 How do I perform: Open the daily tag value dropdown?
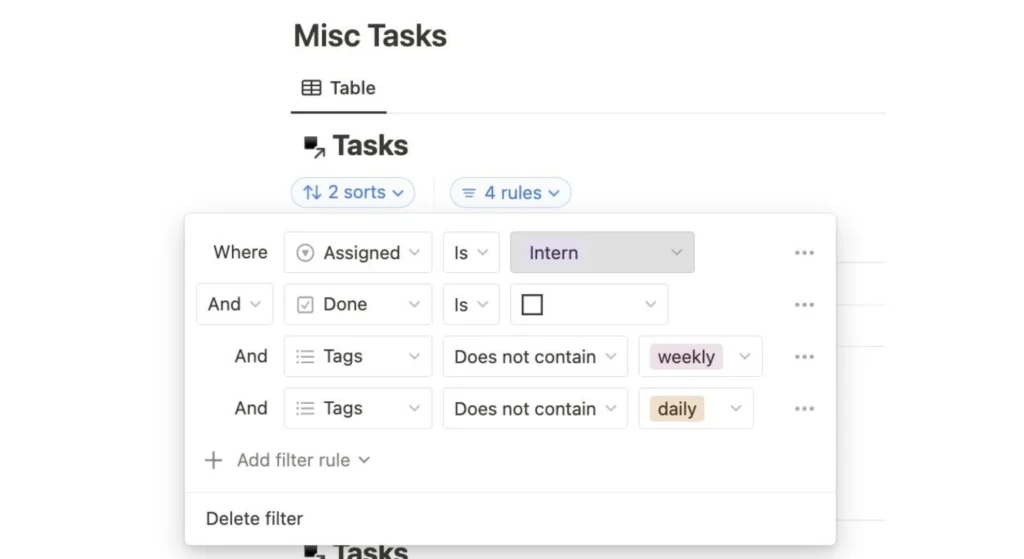click(x=696, y=409)
